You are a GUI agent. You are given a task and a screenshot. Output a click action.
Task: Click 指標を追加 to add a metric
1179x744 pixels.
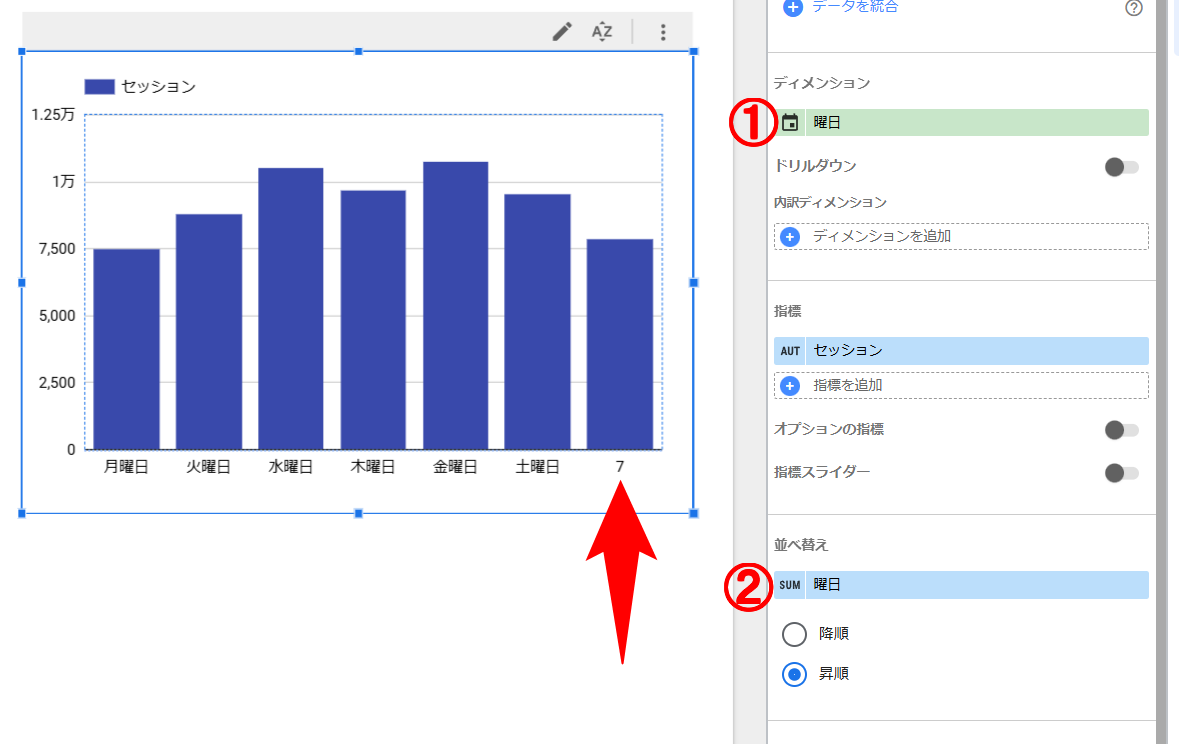click(847, 386)
